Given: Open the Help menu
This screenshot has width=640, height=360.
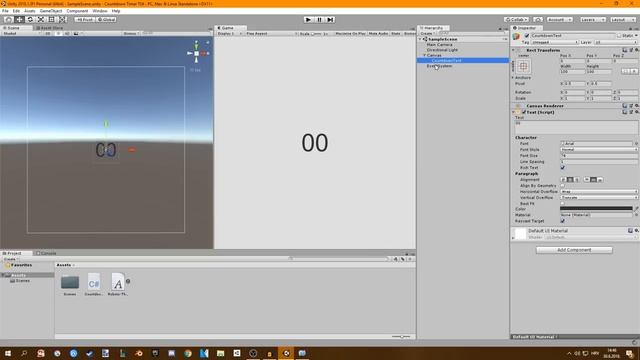Looking at the screenshot, I should (116, 11).
